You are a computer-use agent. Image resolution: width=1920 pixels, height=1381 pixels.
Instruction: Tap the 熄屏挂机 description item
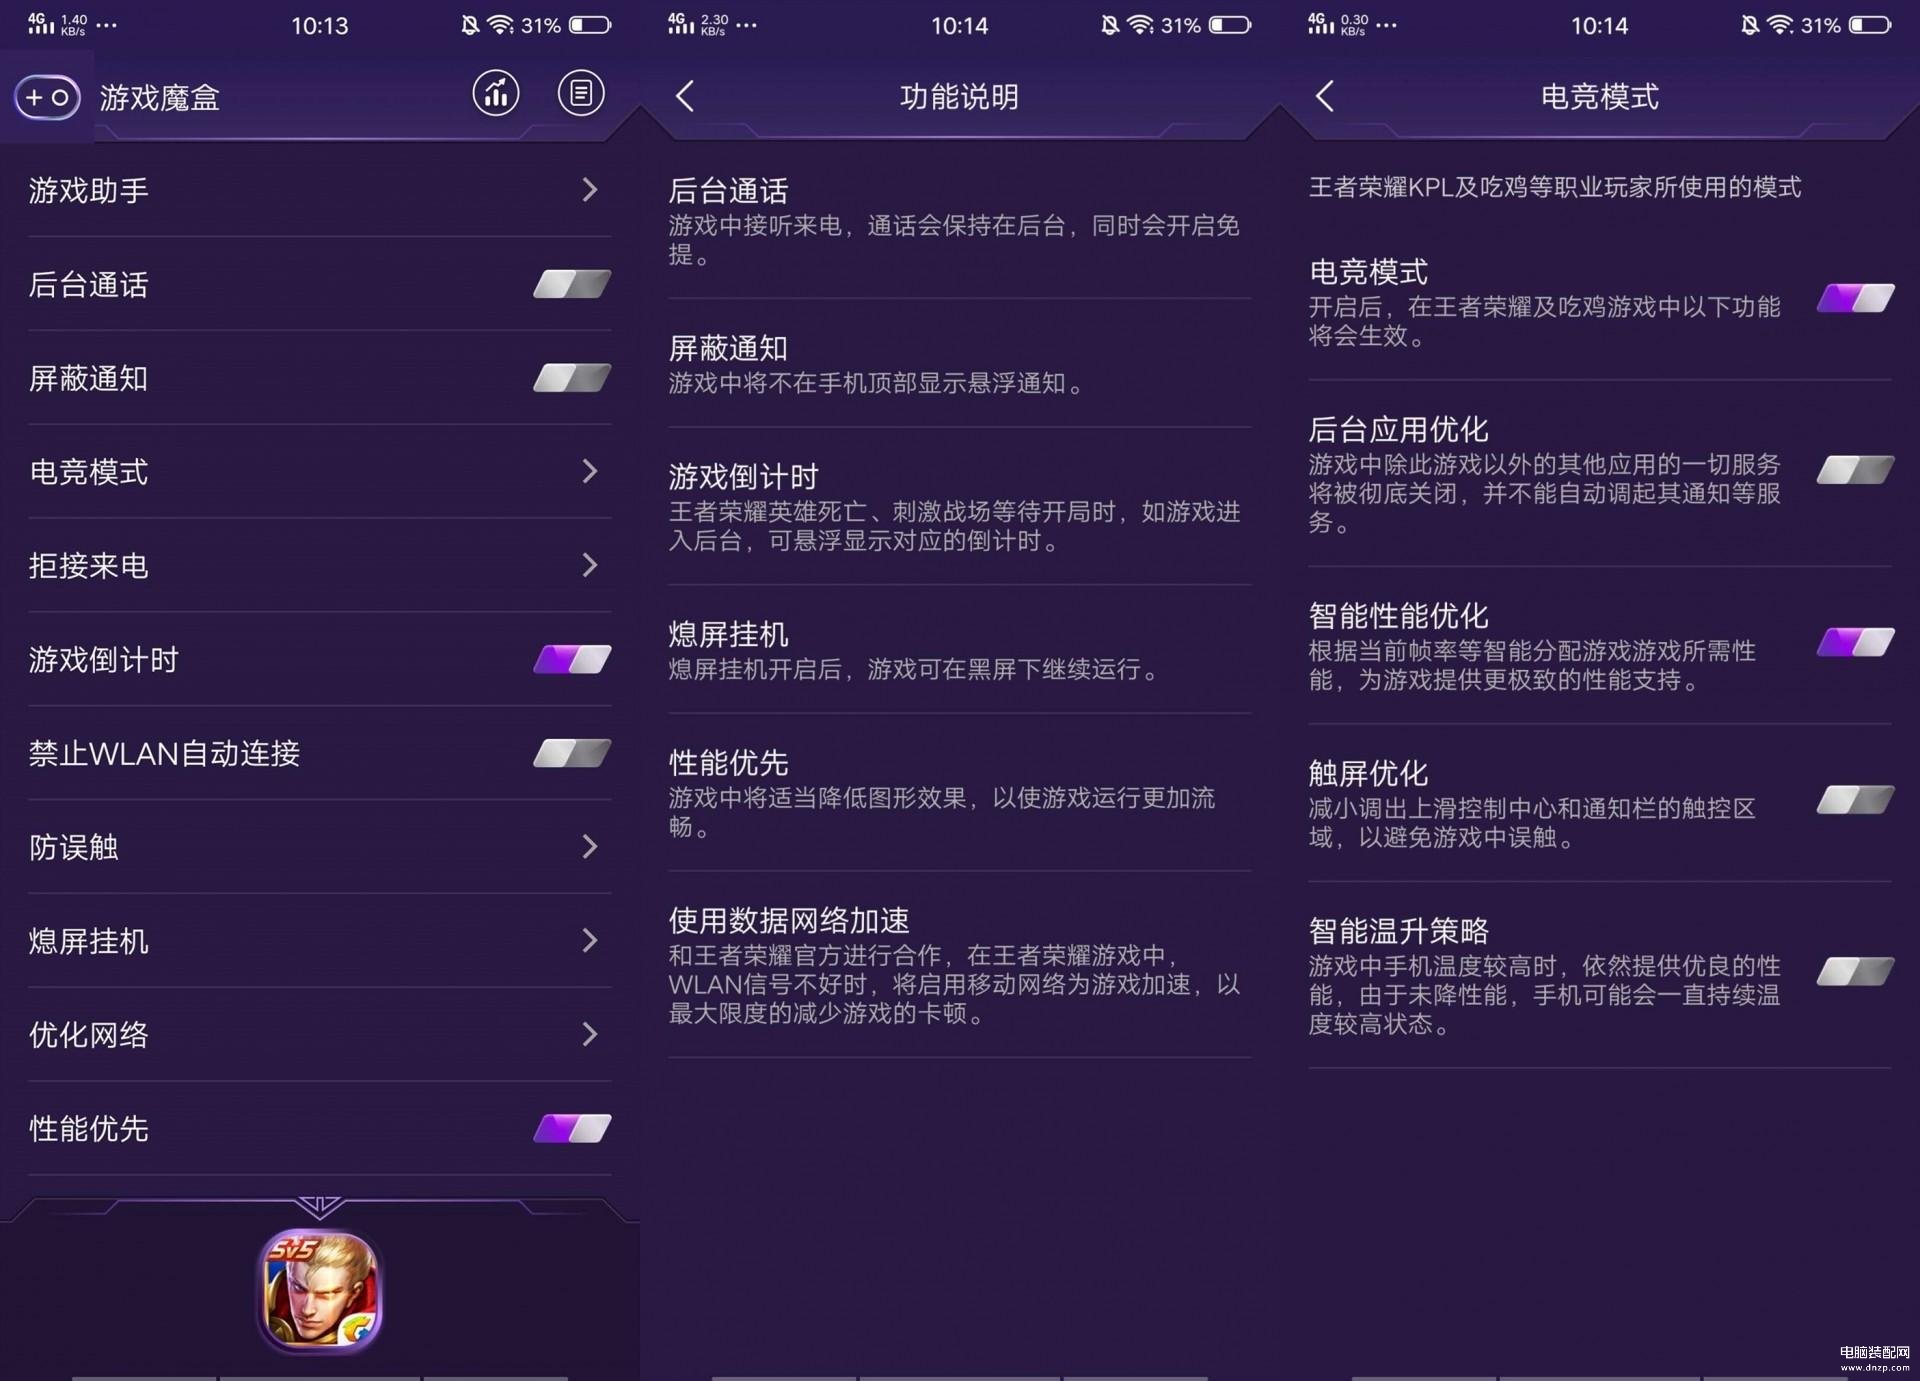point(960,650)
